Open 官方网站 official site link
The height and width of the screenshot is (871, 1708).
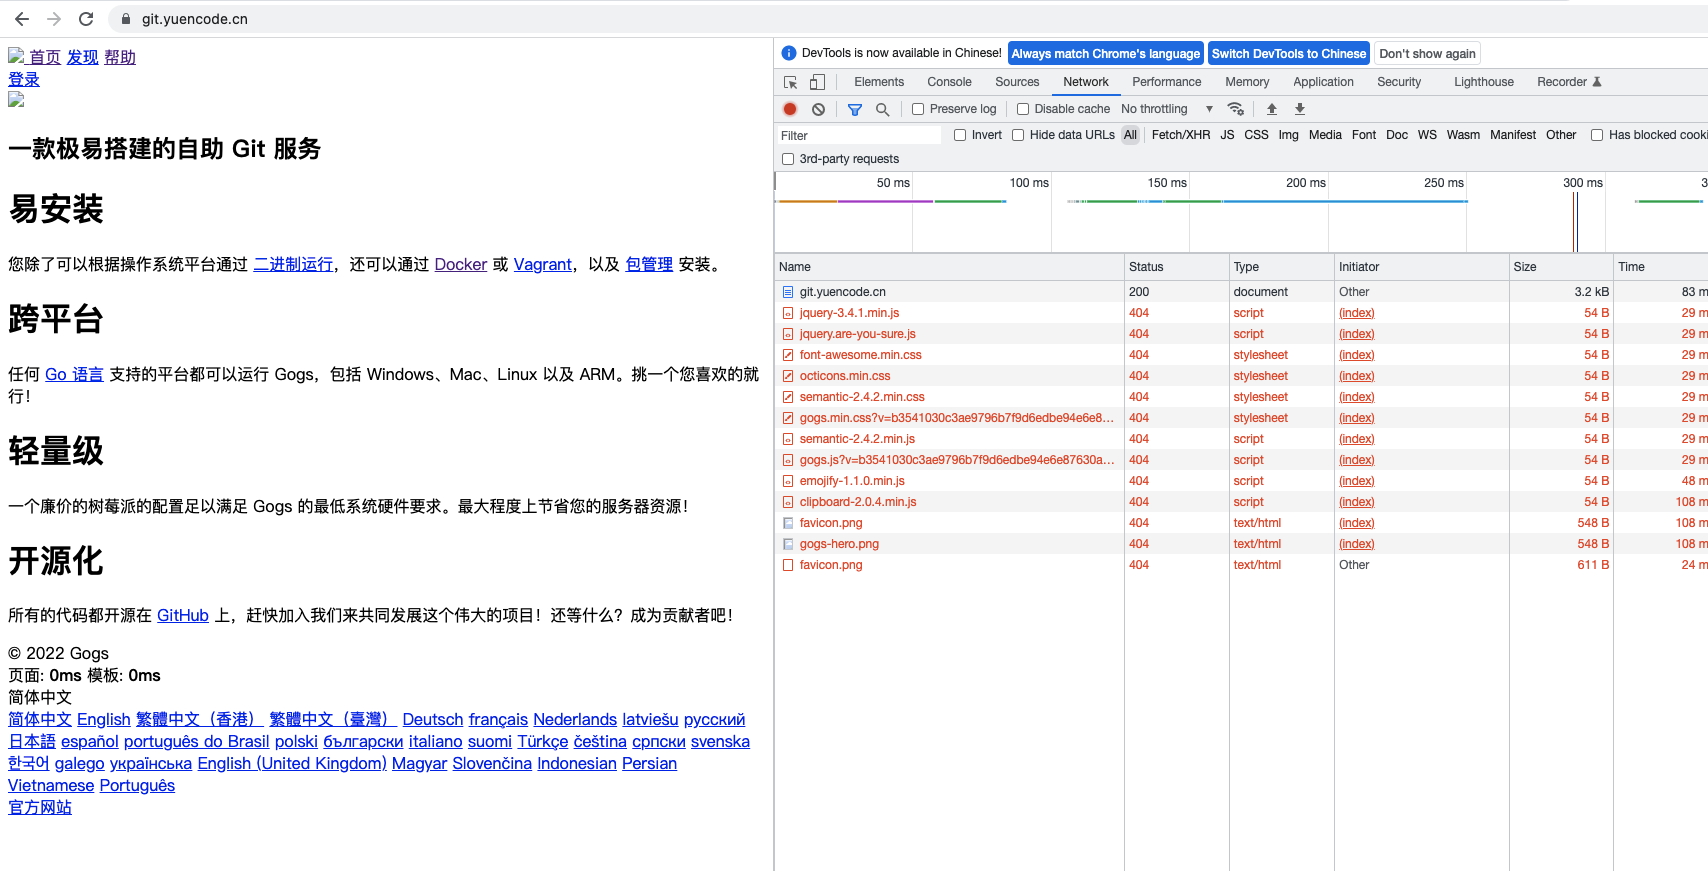(x=40, y=807)
